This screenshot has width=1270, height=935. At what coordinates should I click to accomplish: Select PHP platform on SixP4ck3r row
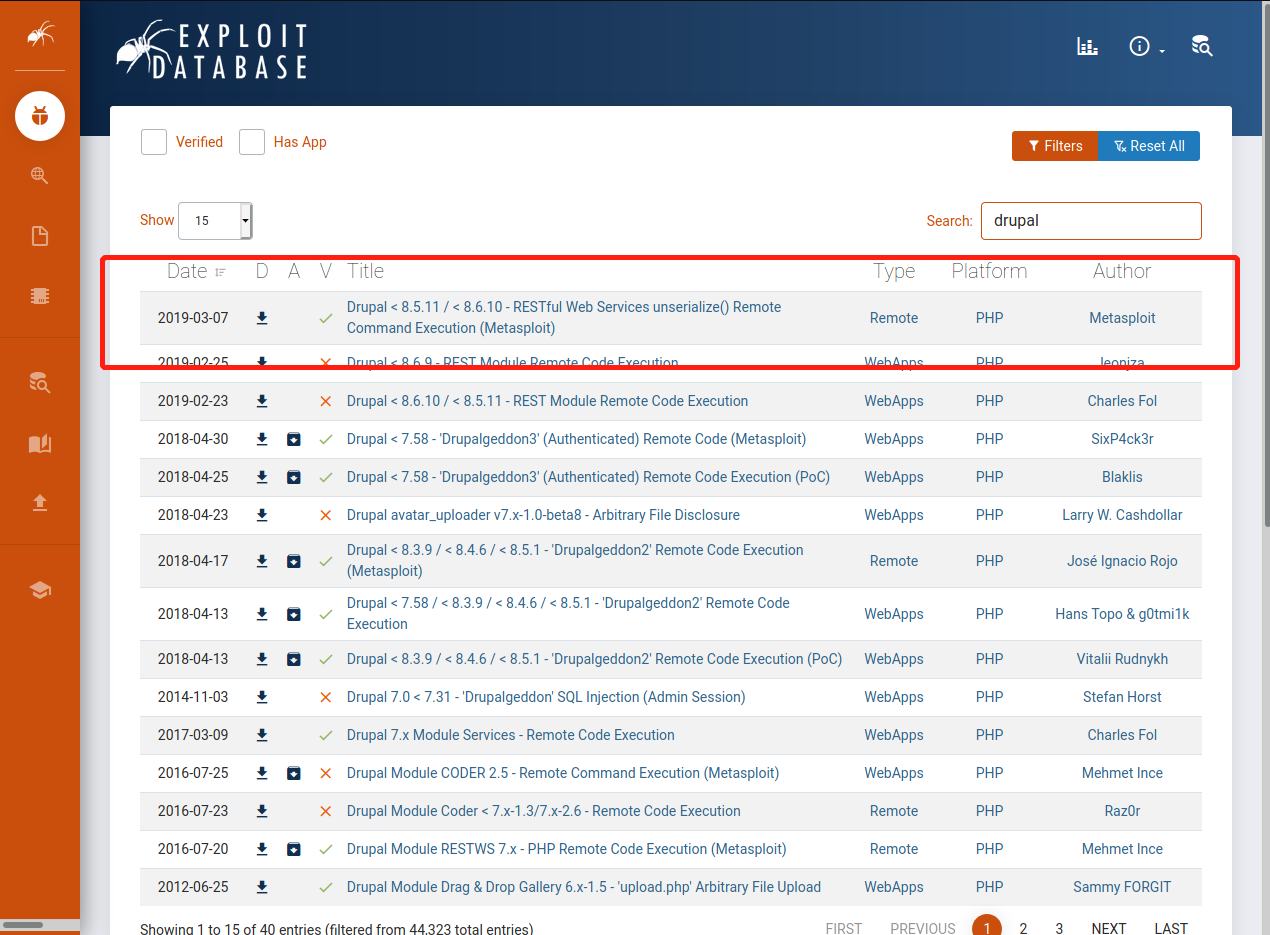coord(989,439)
